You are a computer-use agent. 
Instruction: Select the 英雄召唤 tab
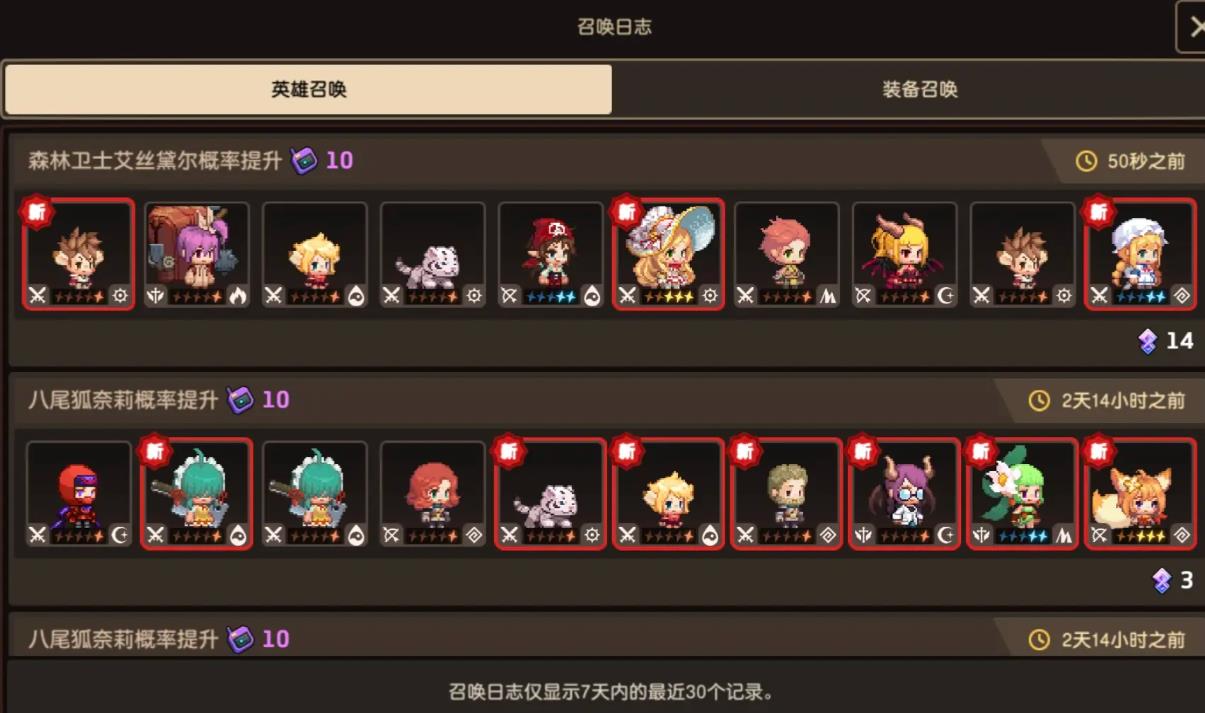point(308,90)
